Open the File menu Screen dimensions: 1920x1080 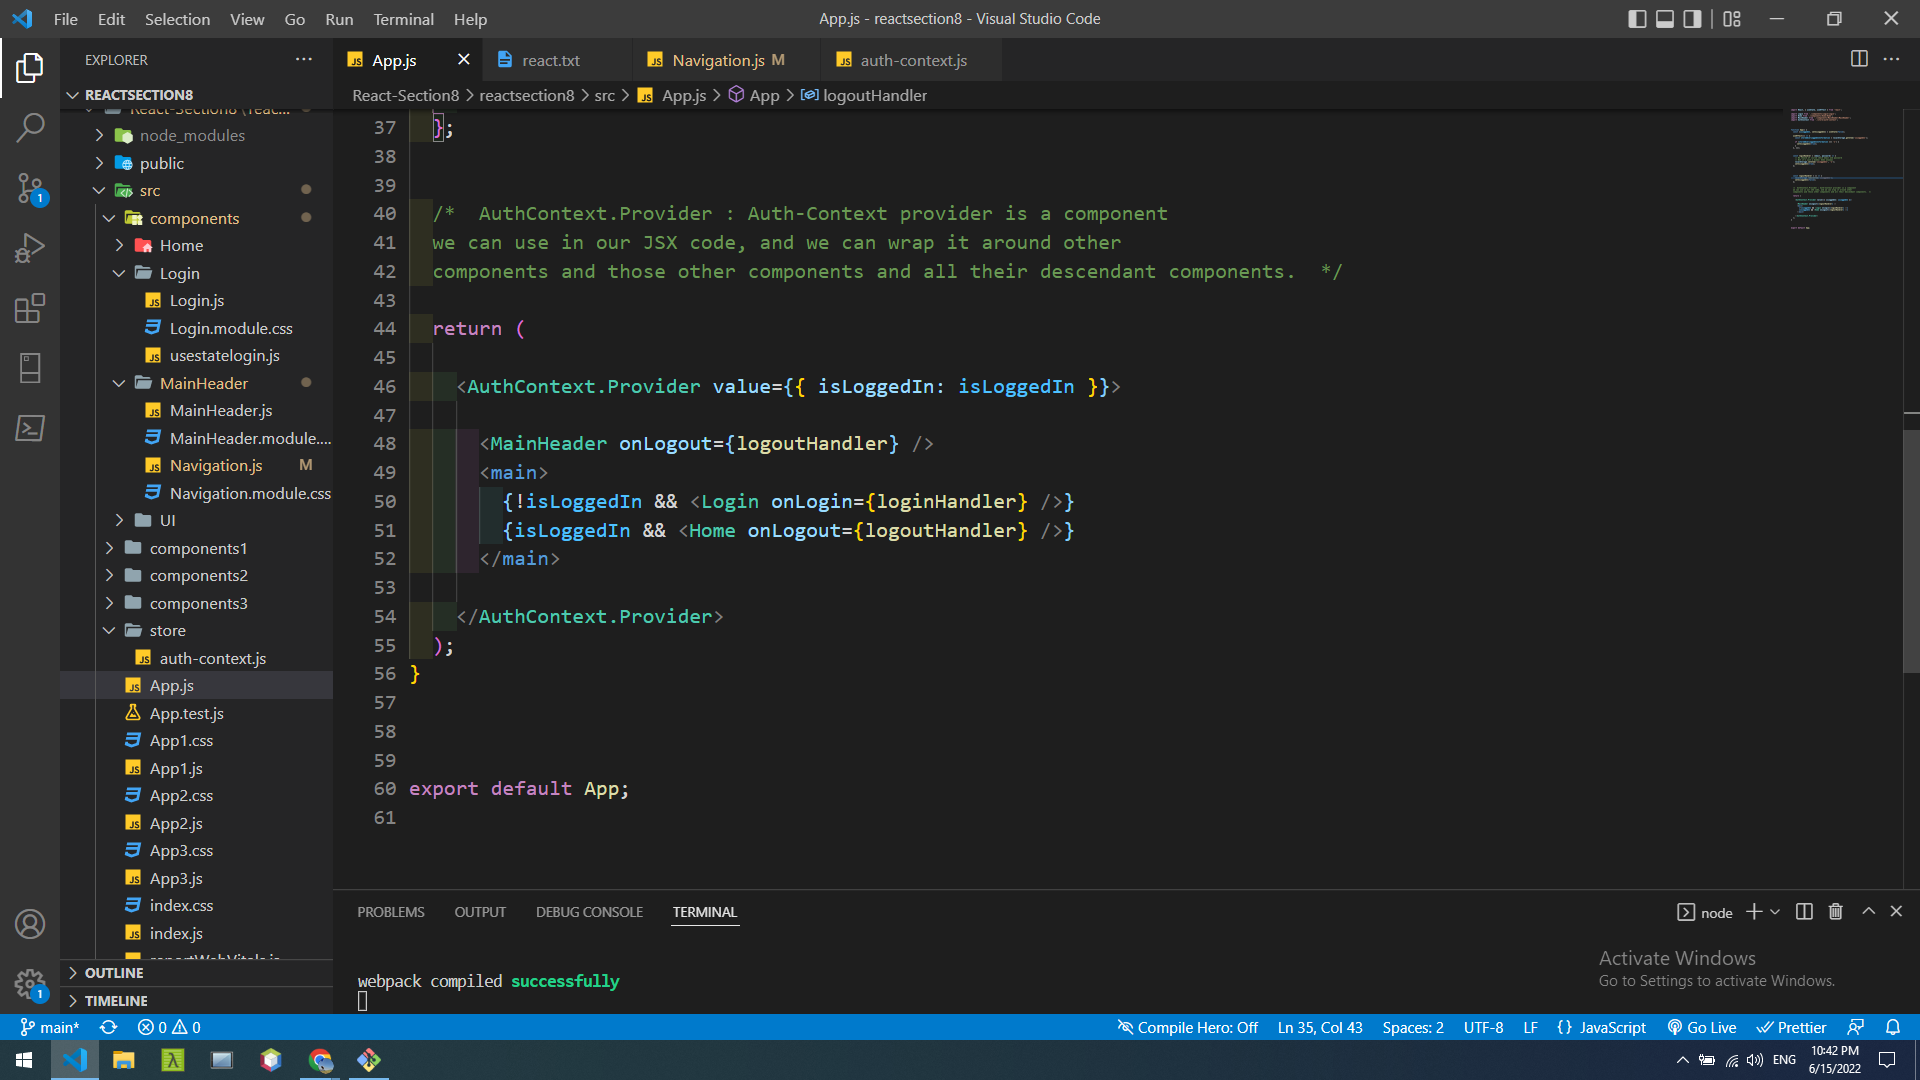point(65,19)
